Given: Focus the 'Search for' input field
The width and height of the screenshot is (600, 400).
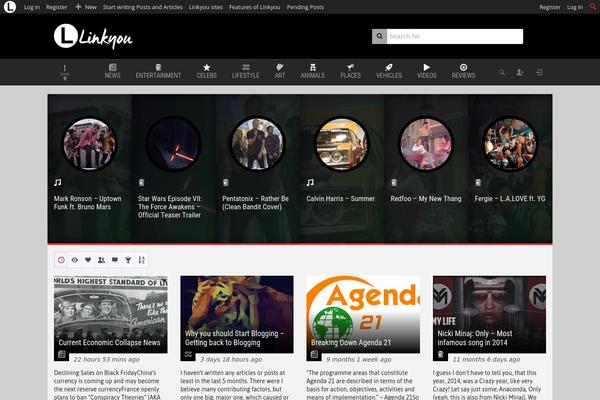Looking at the screenshot, I should [455, 36].
